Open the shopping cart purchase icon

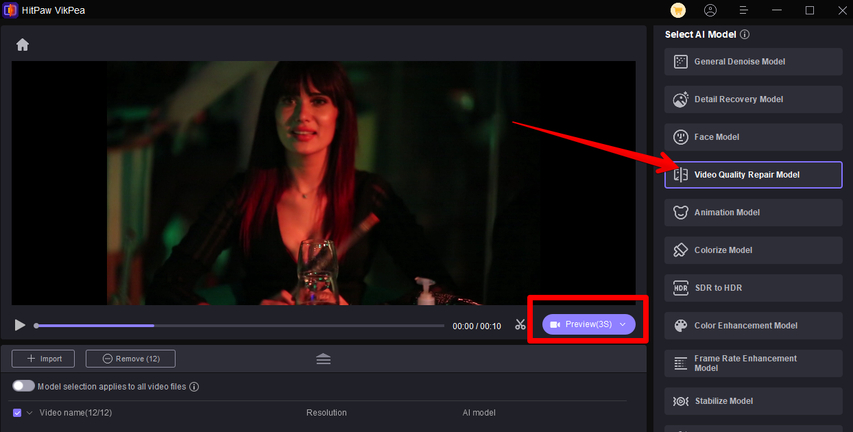tap(678, 10)
